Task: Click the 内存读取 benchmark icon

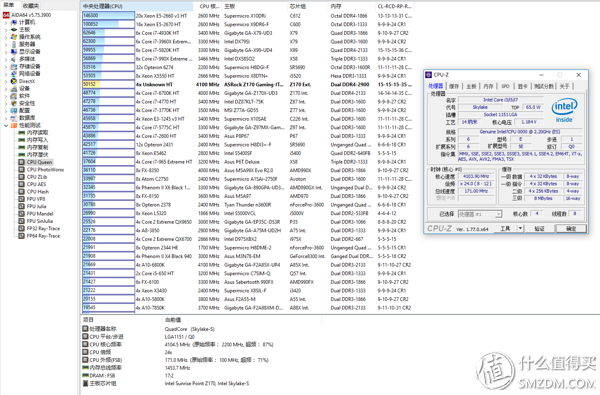Action: tap(22, 133)
